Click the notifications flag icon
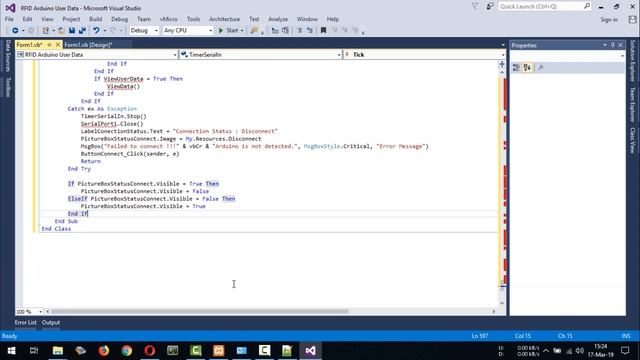The width and height of the screenshot is (640, 360). 475,7
